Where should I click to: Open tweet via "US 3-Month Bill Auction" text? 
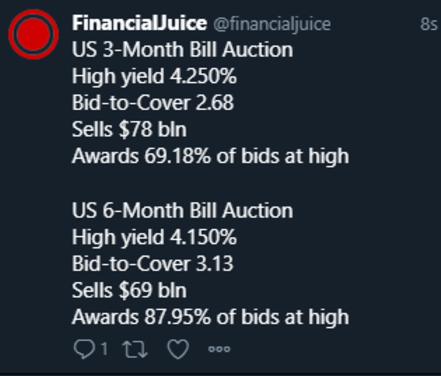183,50
